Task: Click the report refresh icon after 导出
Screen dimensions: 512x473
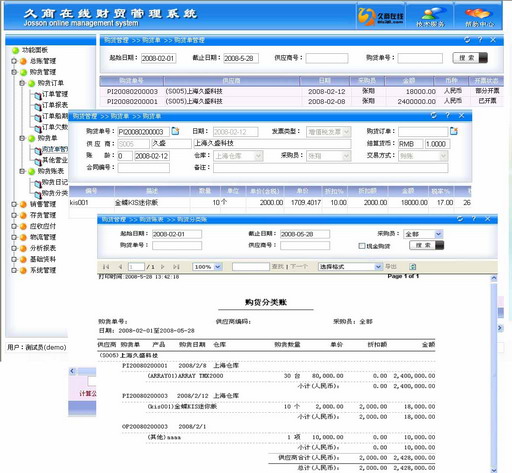Action: 413,267
